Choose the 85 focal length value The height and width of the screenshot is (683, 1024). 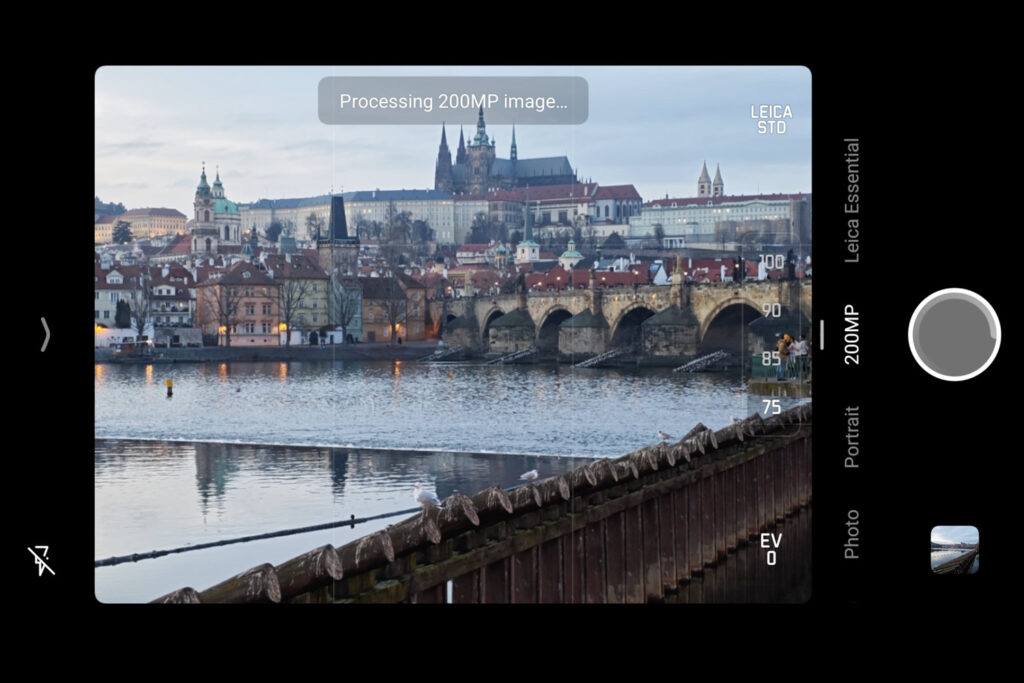point(771,358)
